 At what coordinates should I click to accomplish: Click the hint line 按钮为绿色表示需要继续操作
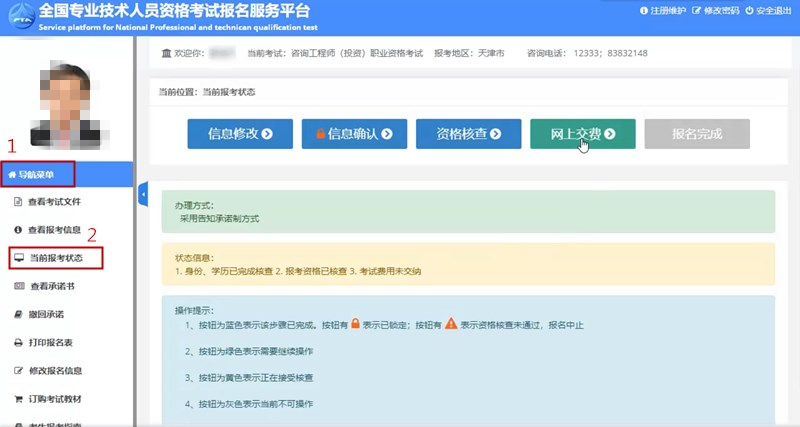point(249,351)
